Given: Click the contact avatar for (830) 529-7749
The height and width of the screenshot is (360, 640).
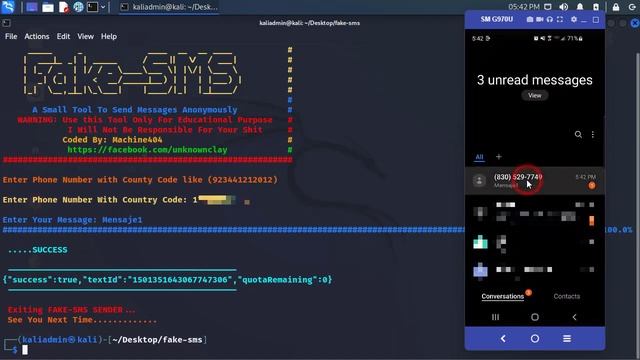Looking at the screenshot, I should coord(479,180).
